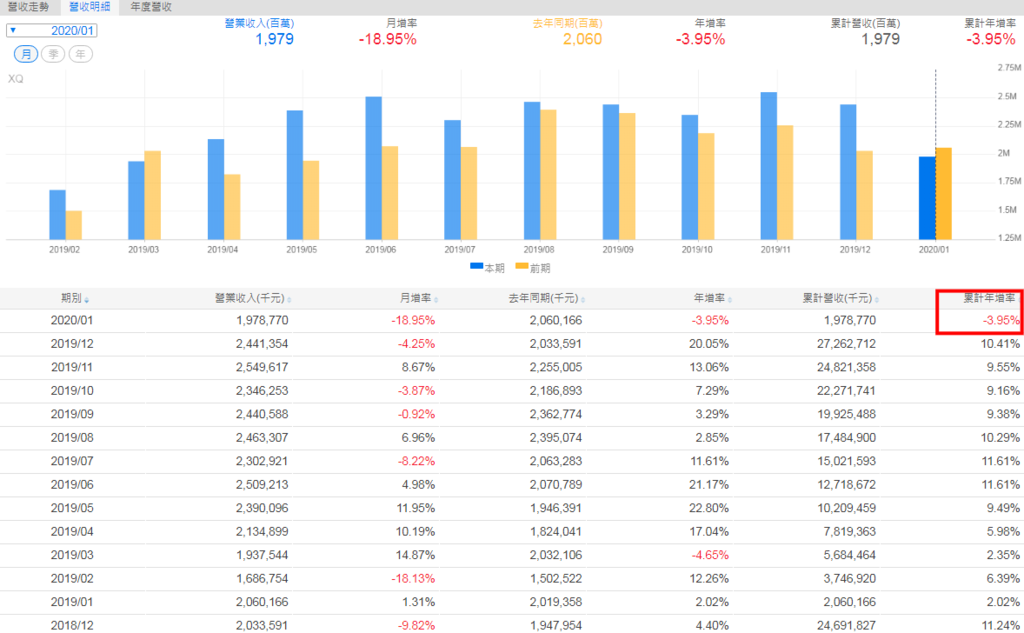1024x633 pixels.
Task: Select the 2019/07 row period cell
Action: pos(72,462)
